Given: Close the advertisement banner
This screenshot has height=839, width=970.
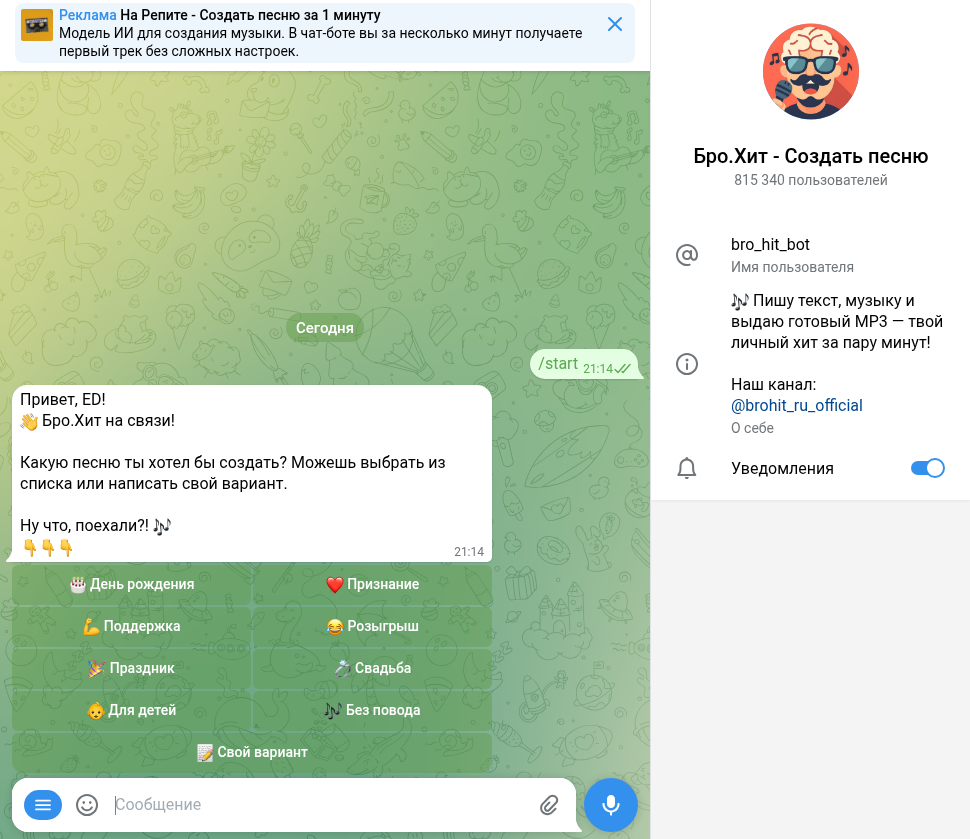Looking at the screenshot, I should tap(615, 24).
